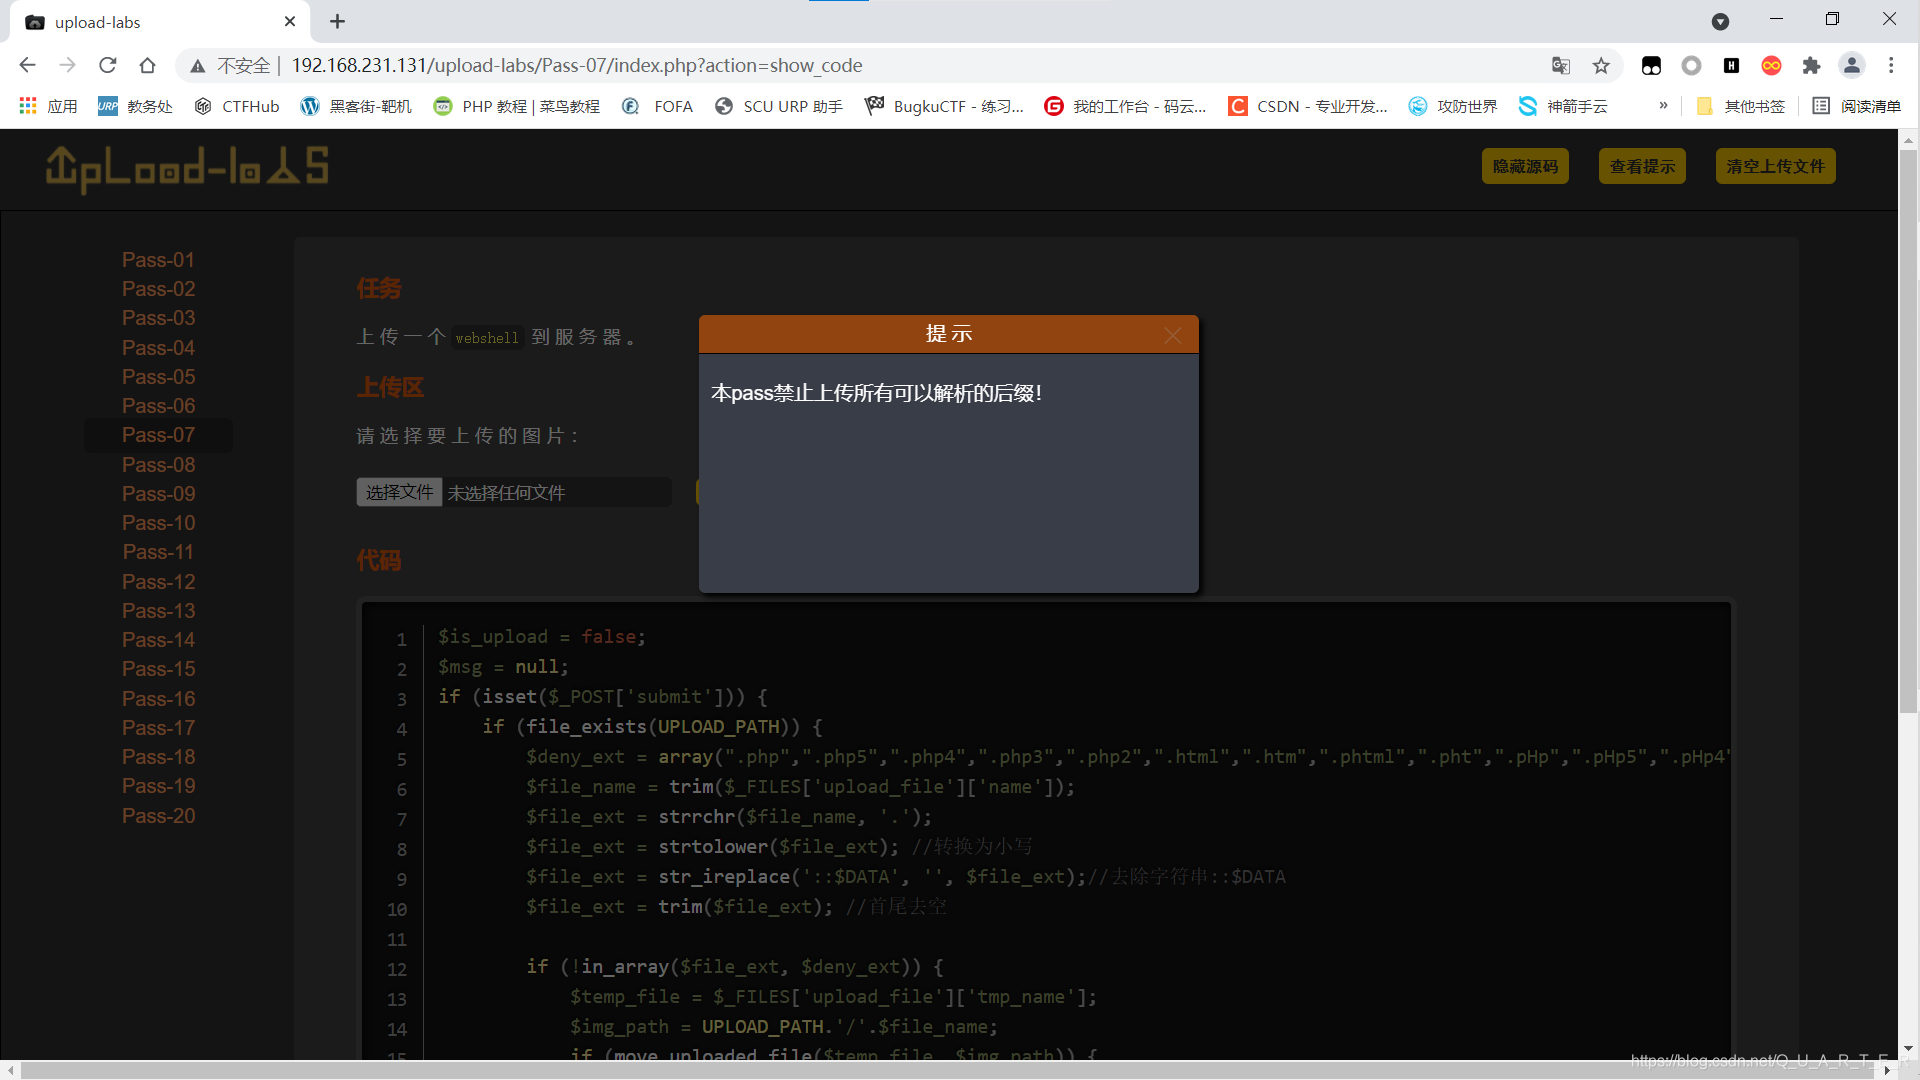This screenshot has height=1080, width=1920.
Task: Close the upload-labs tab
Action: point(290,21)
